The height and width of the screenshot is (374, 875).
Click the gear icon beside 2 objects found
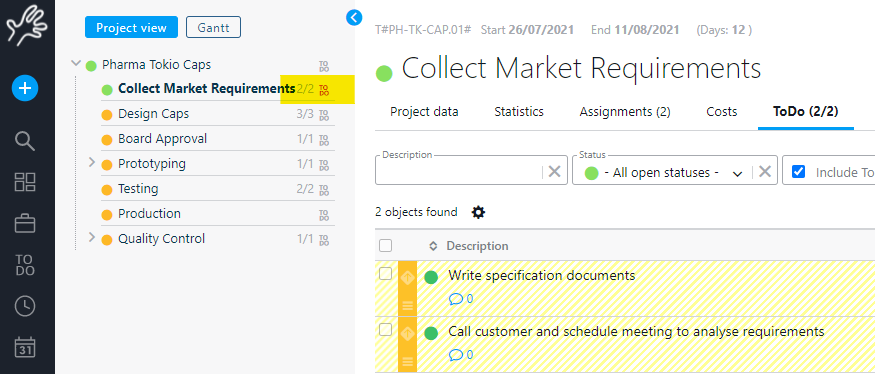[x=478, y=212]
